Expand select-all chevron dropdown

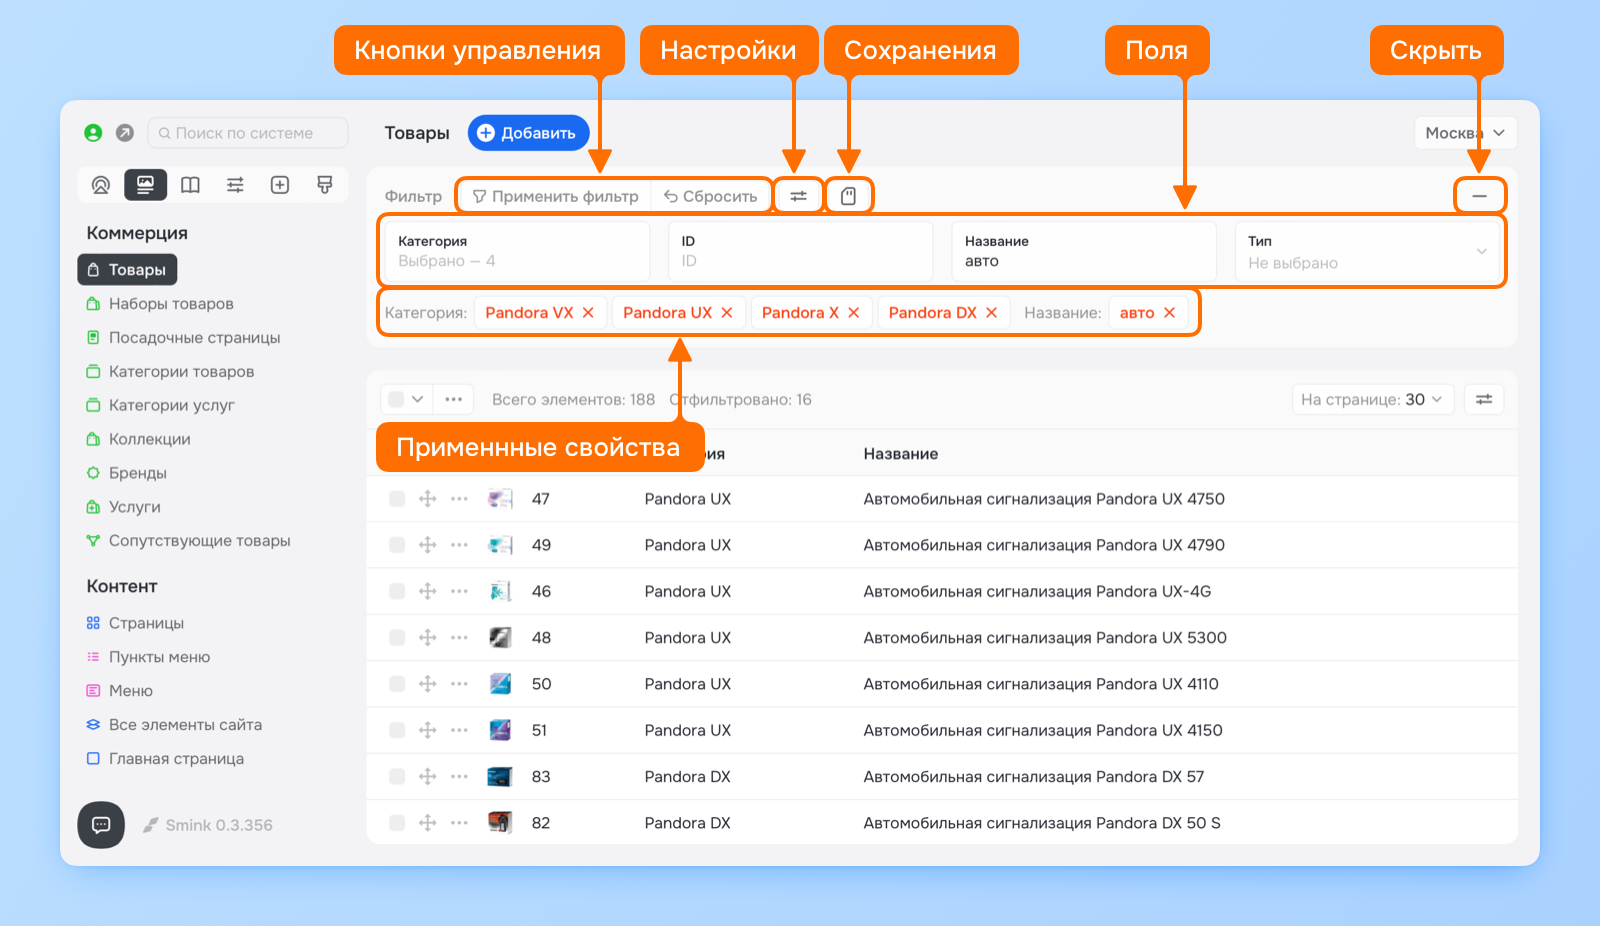click(x=418, y=399)
